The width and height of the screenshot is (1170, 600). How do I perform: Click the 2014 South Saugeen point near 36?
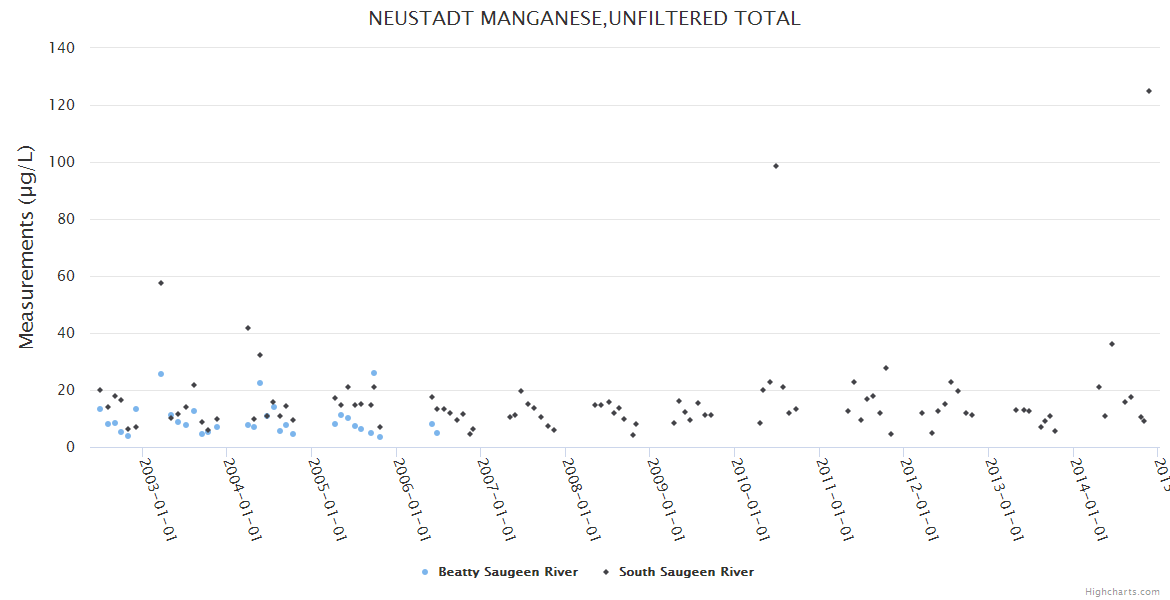point(1112,344)
